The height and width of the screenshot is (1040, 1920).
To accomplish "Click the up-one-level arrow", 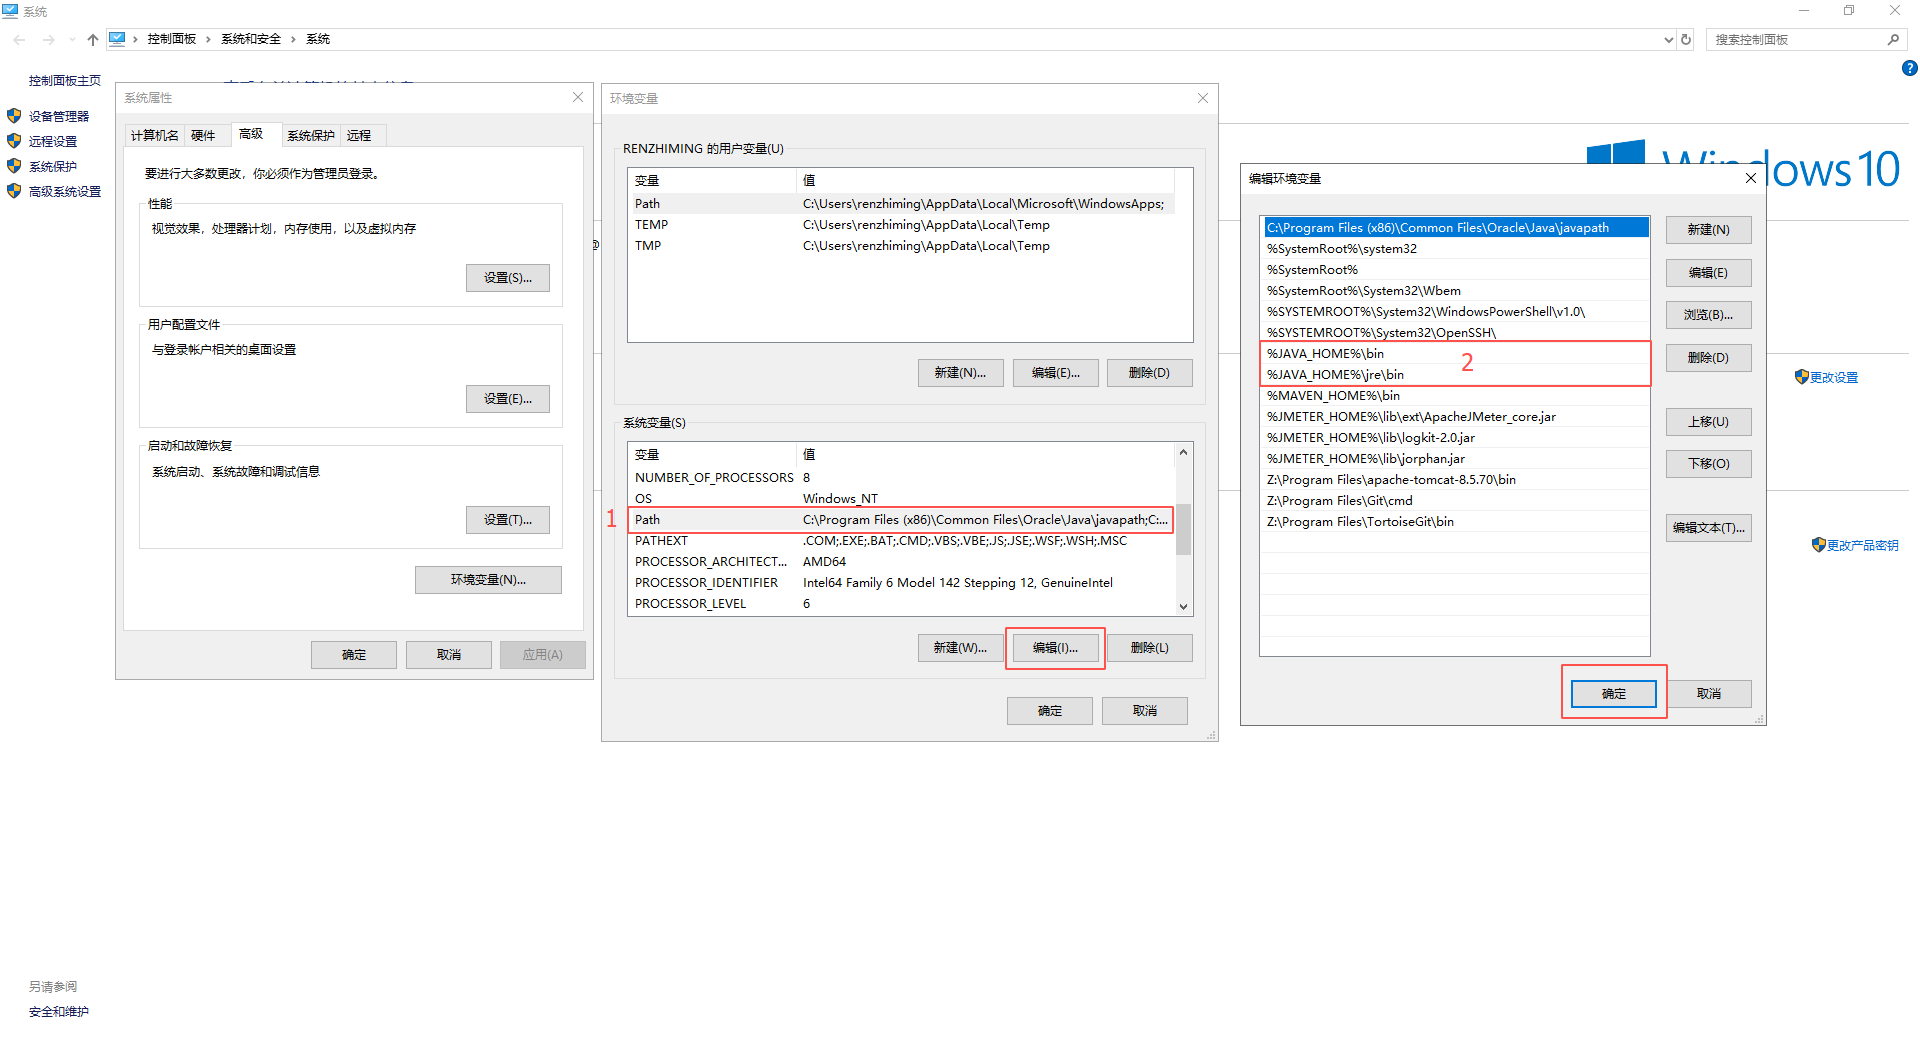I will [x=93, y=40].
